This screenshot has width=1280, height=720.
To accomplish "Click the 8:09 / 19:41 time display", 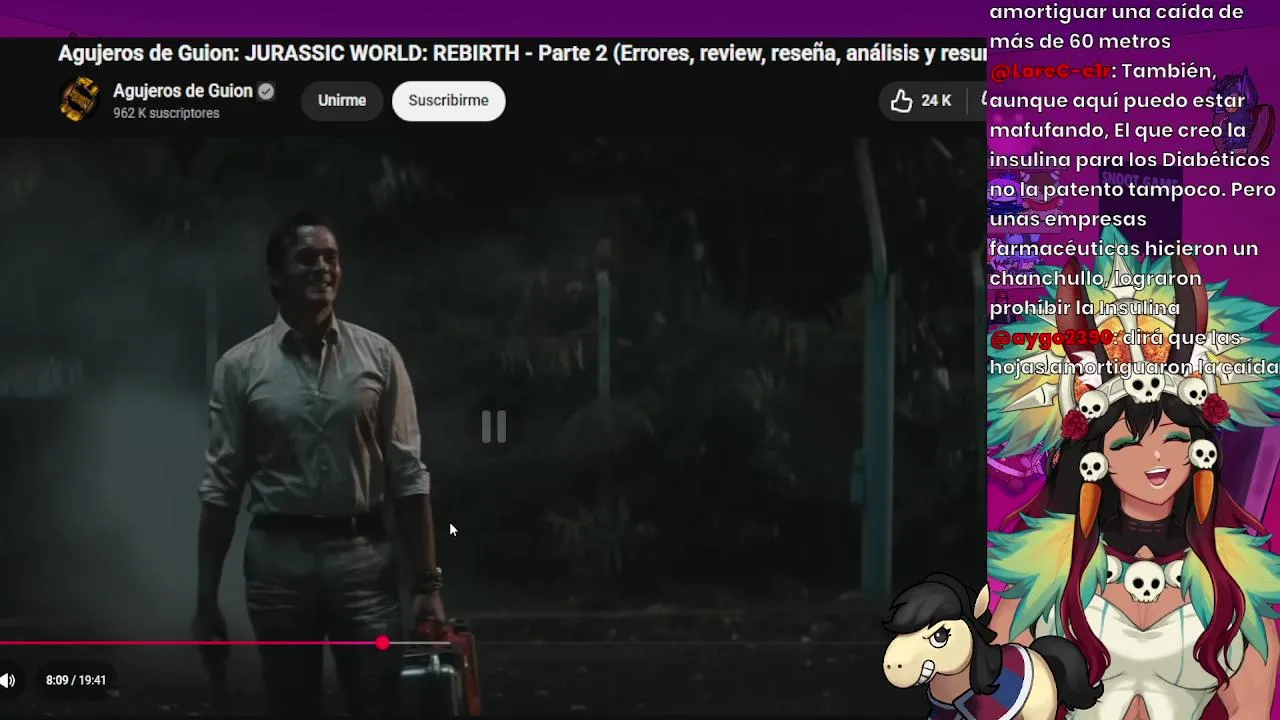I will (76, 680).
